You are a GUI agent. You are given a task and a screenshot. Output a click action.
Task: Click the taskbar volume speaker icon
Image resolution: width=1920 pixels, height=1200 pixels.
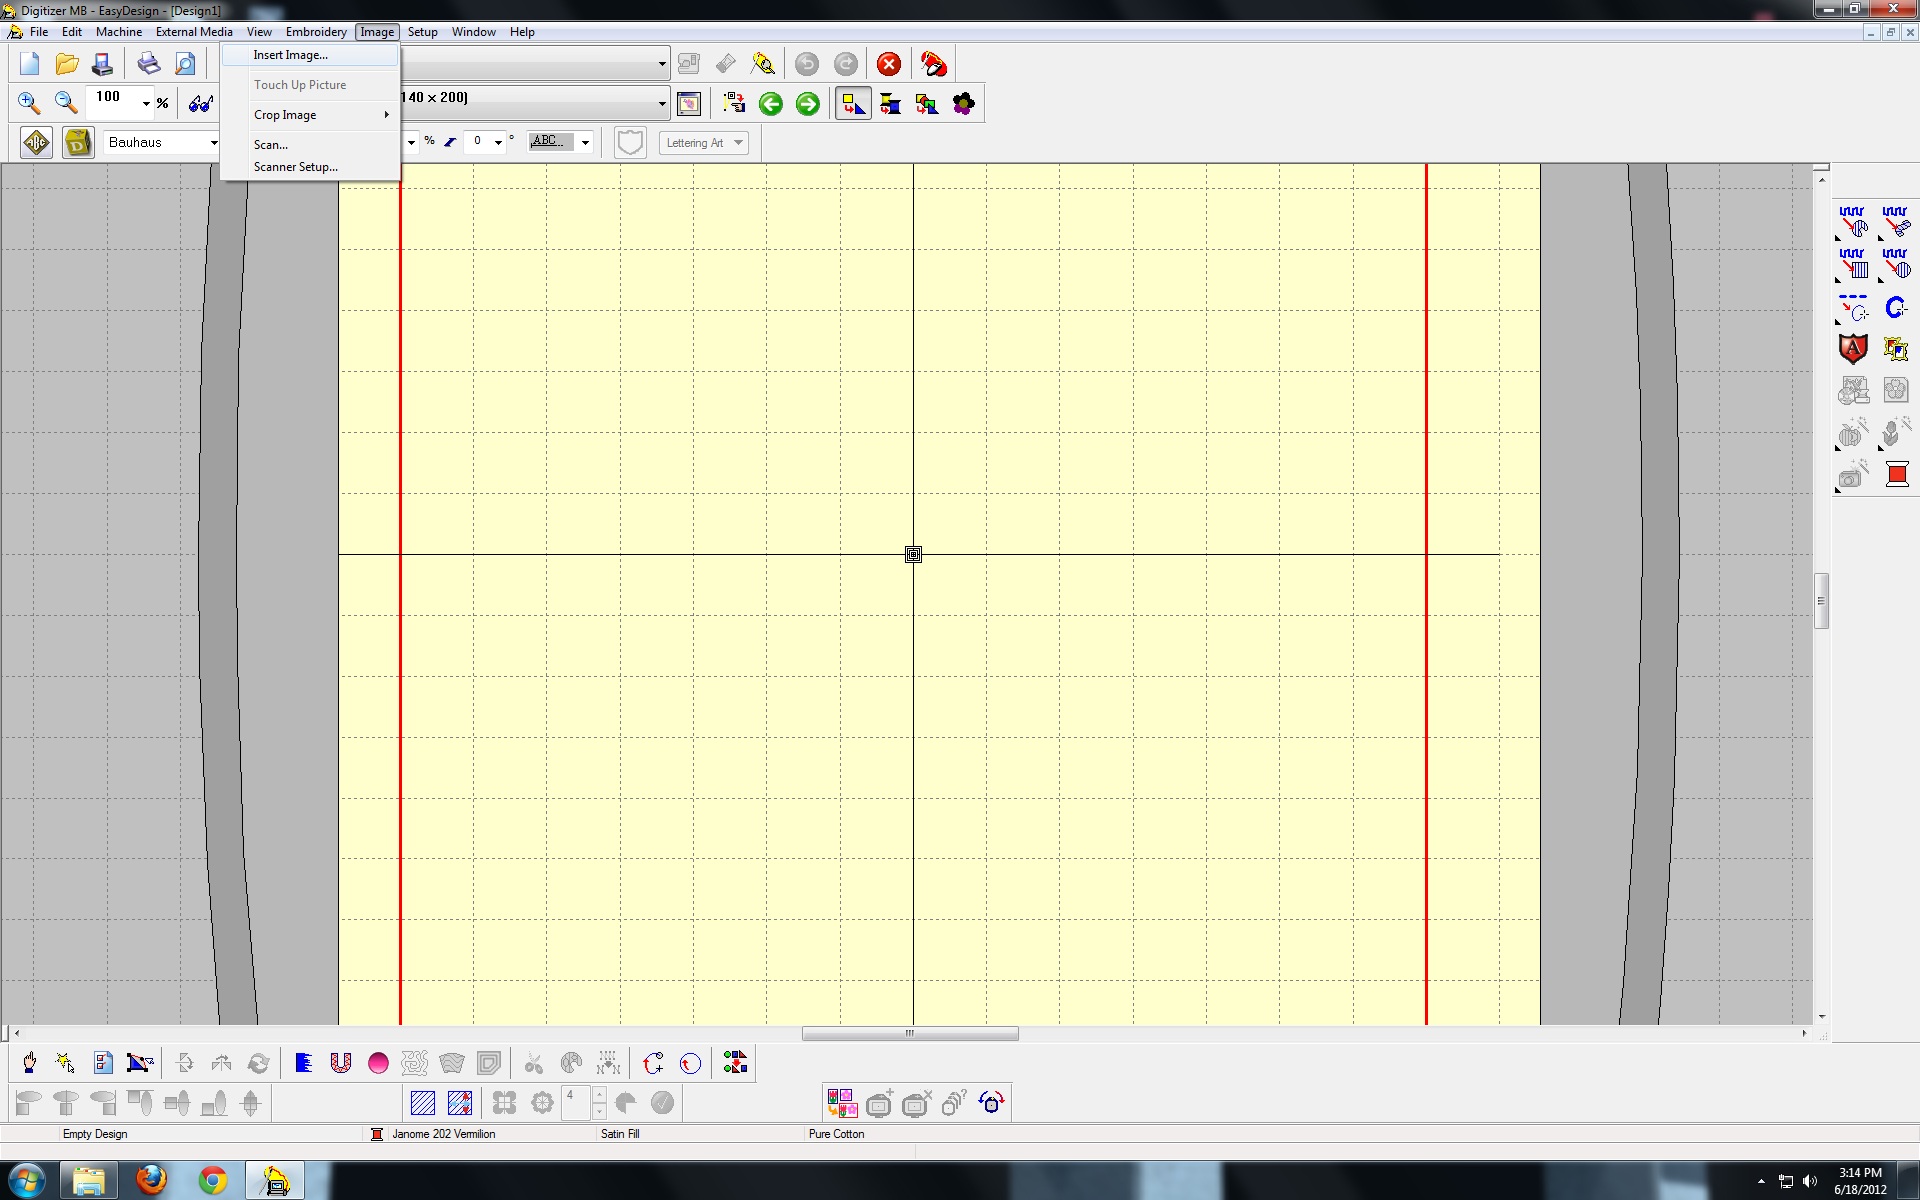pyautogui.click(x=1810, y=1182)
